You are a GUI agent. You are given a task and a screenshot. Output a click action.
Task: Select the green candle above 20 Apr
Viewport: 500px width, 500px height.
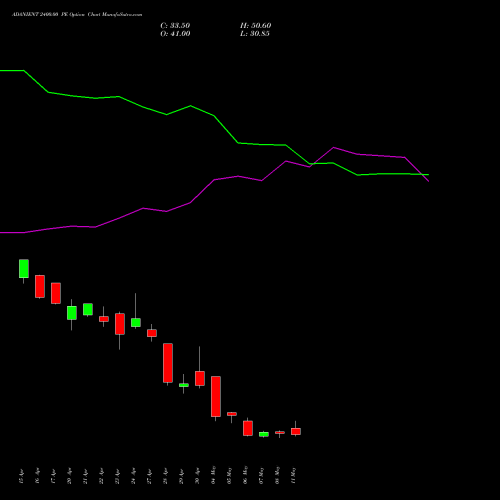click(x=72, y=313)
